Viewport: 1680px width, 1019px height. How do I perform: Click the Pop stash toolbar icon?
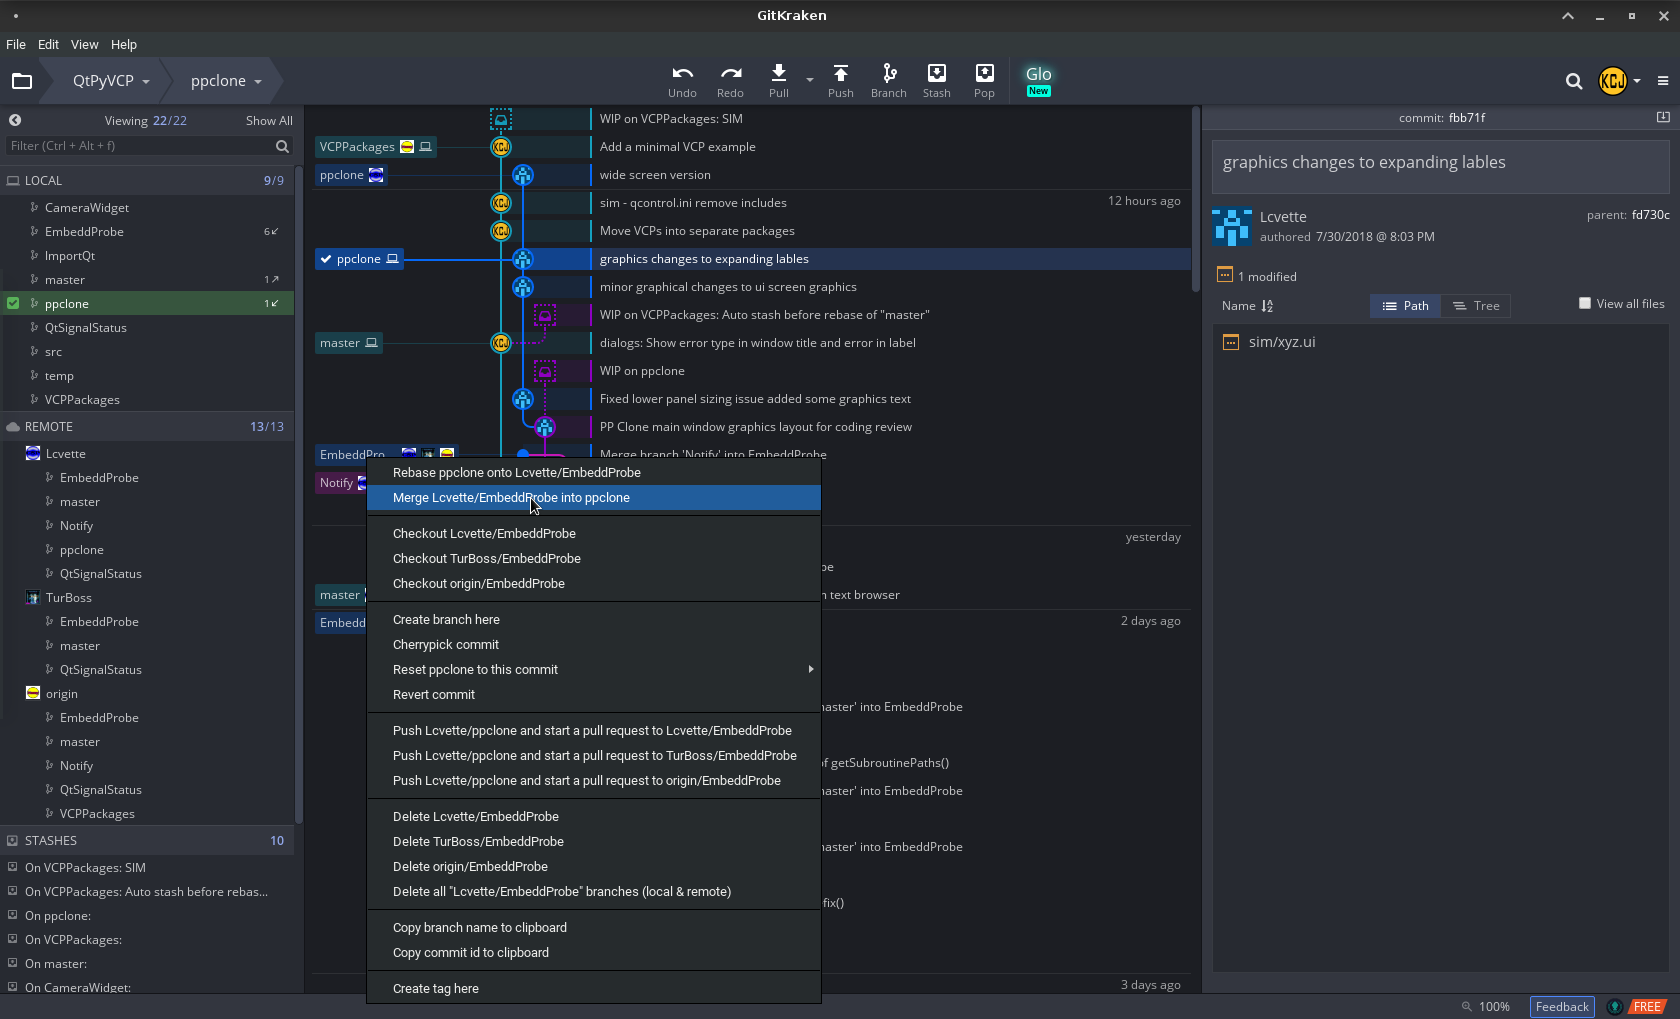984,80
